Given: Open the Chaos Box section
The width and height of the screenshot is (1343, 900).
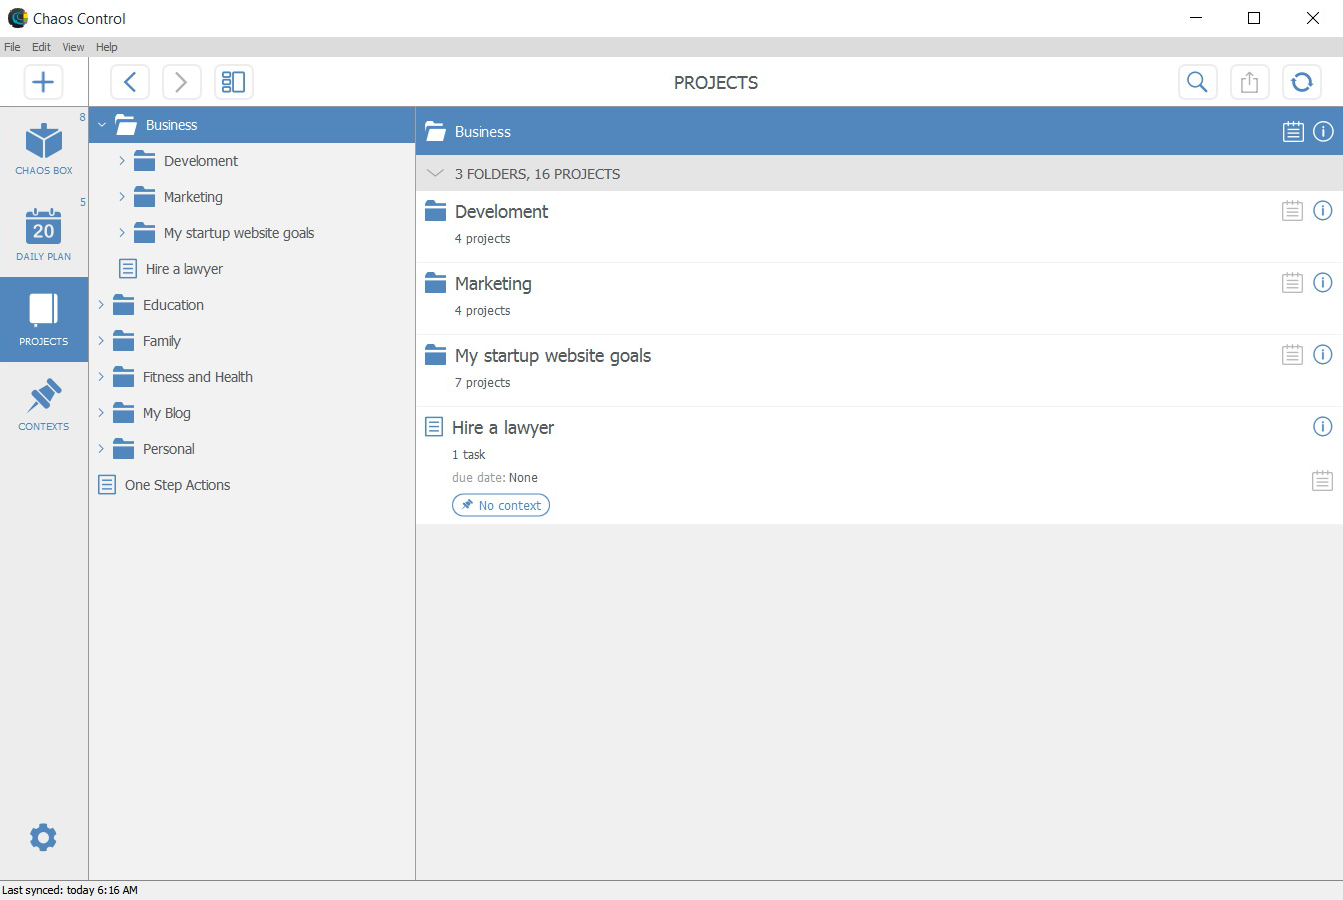Looking at the screenshot, I should [44, 149].
